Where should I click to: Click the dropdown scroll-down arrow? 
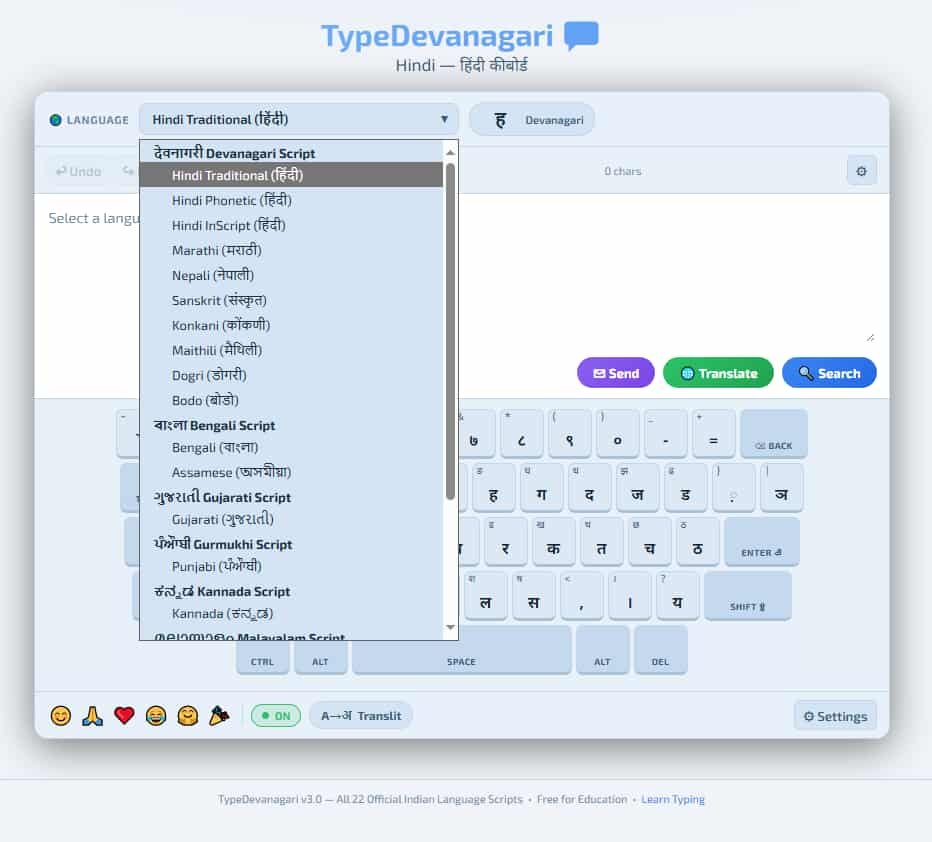click(451, 627)
